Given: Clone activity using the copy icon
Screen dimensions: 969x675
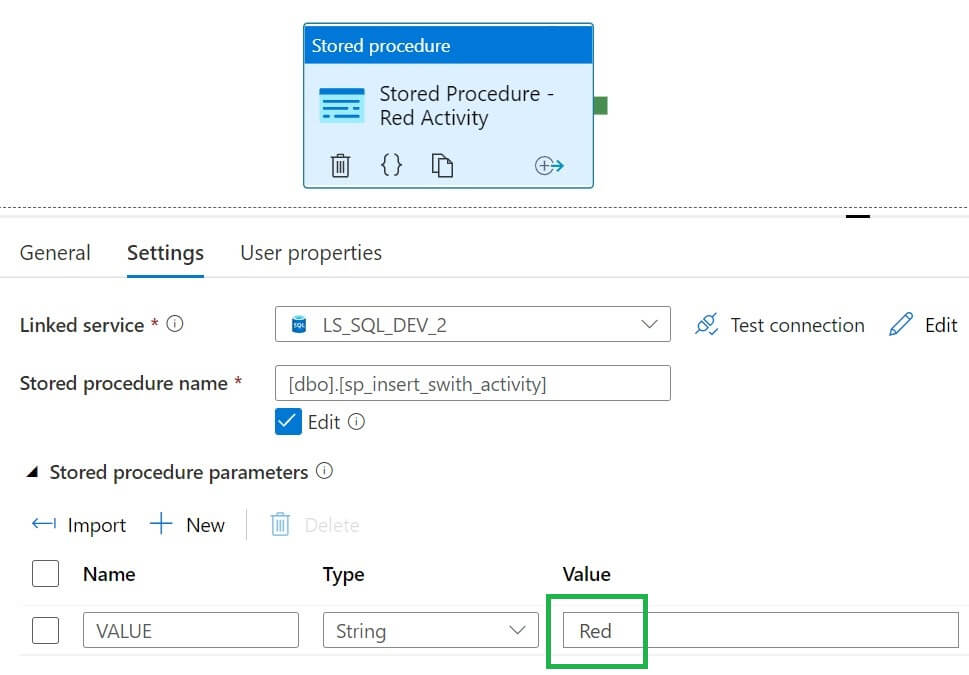Looking at the screenshot, I should click(442, 165).
